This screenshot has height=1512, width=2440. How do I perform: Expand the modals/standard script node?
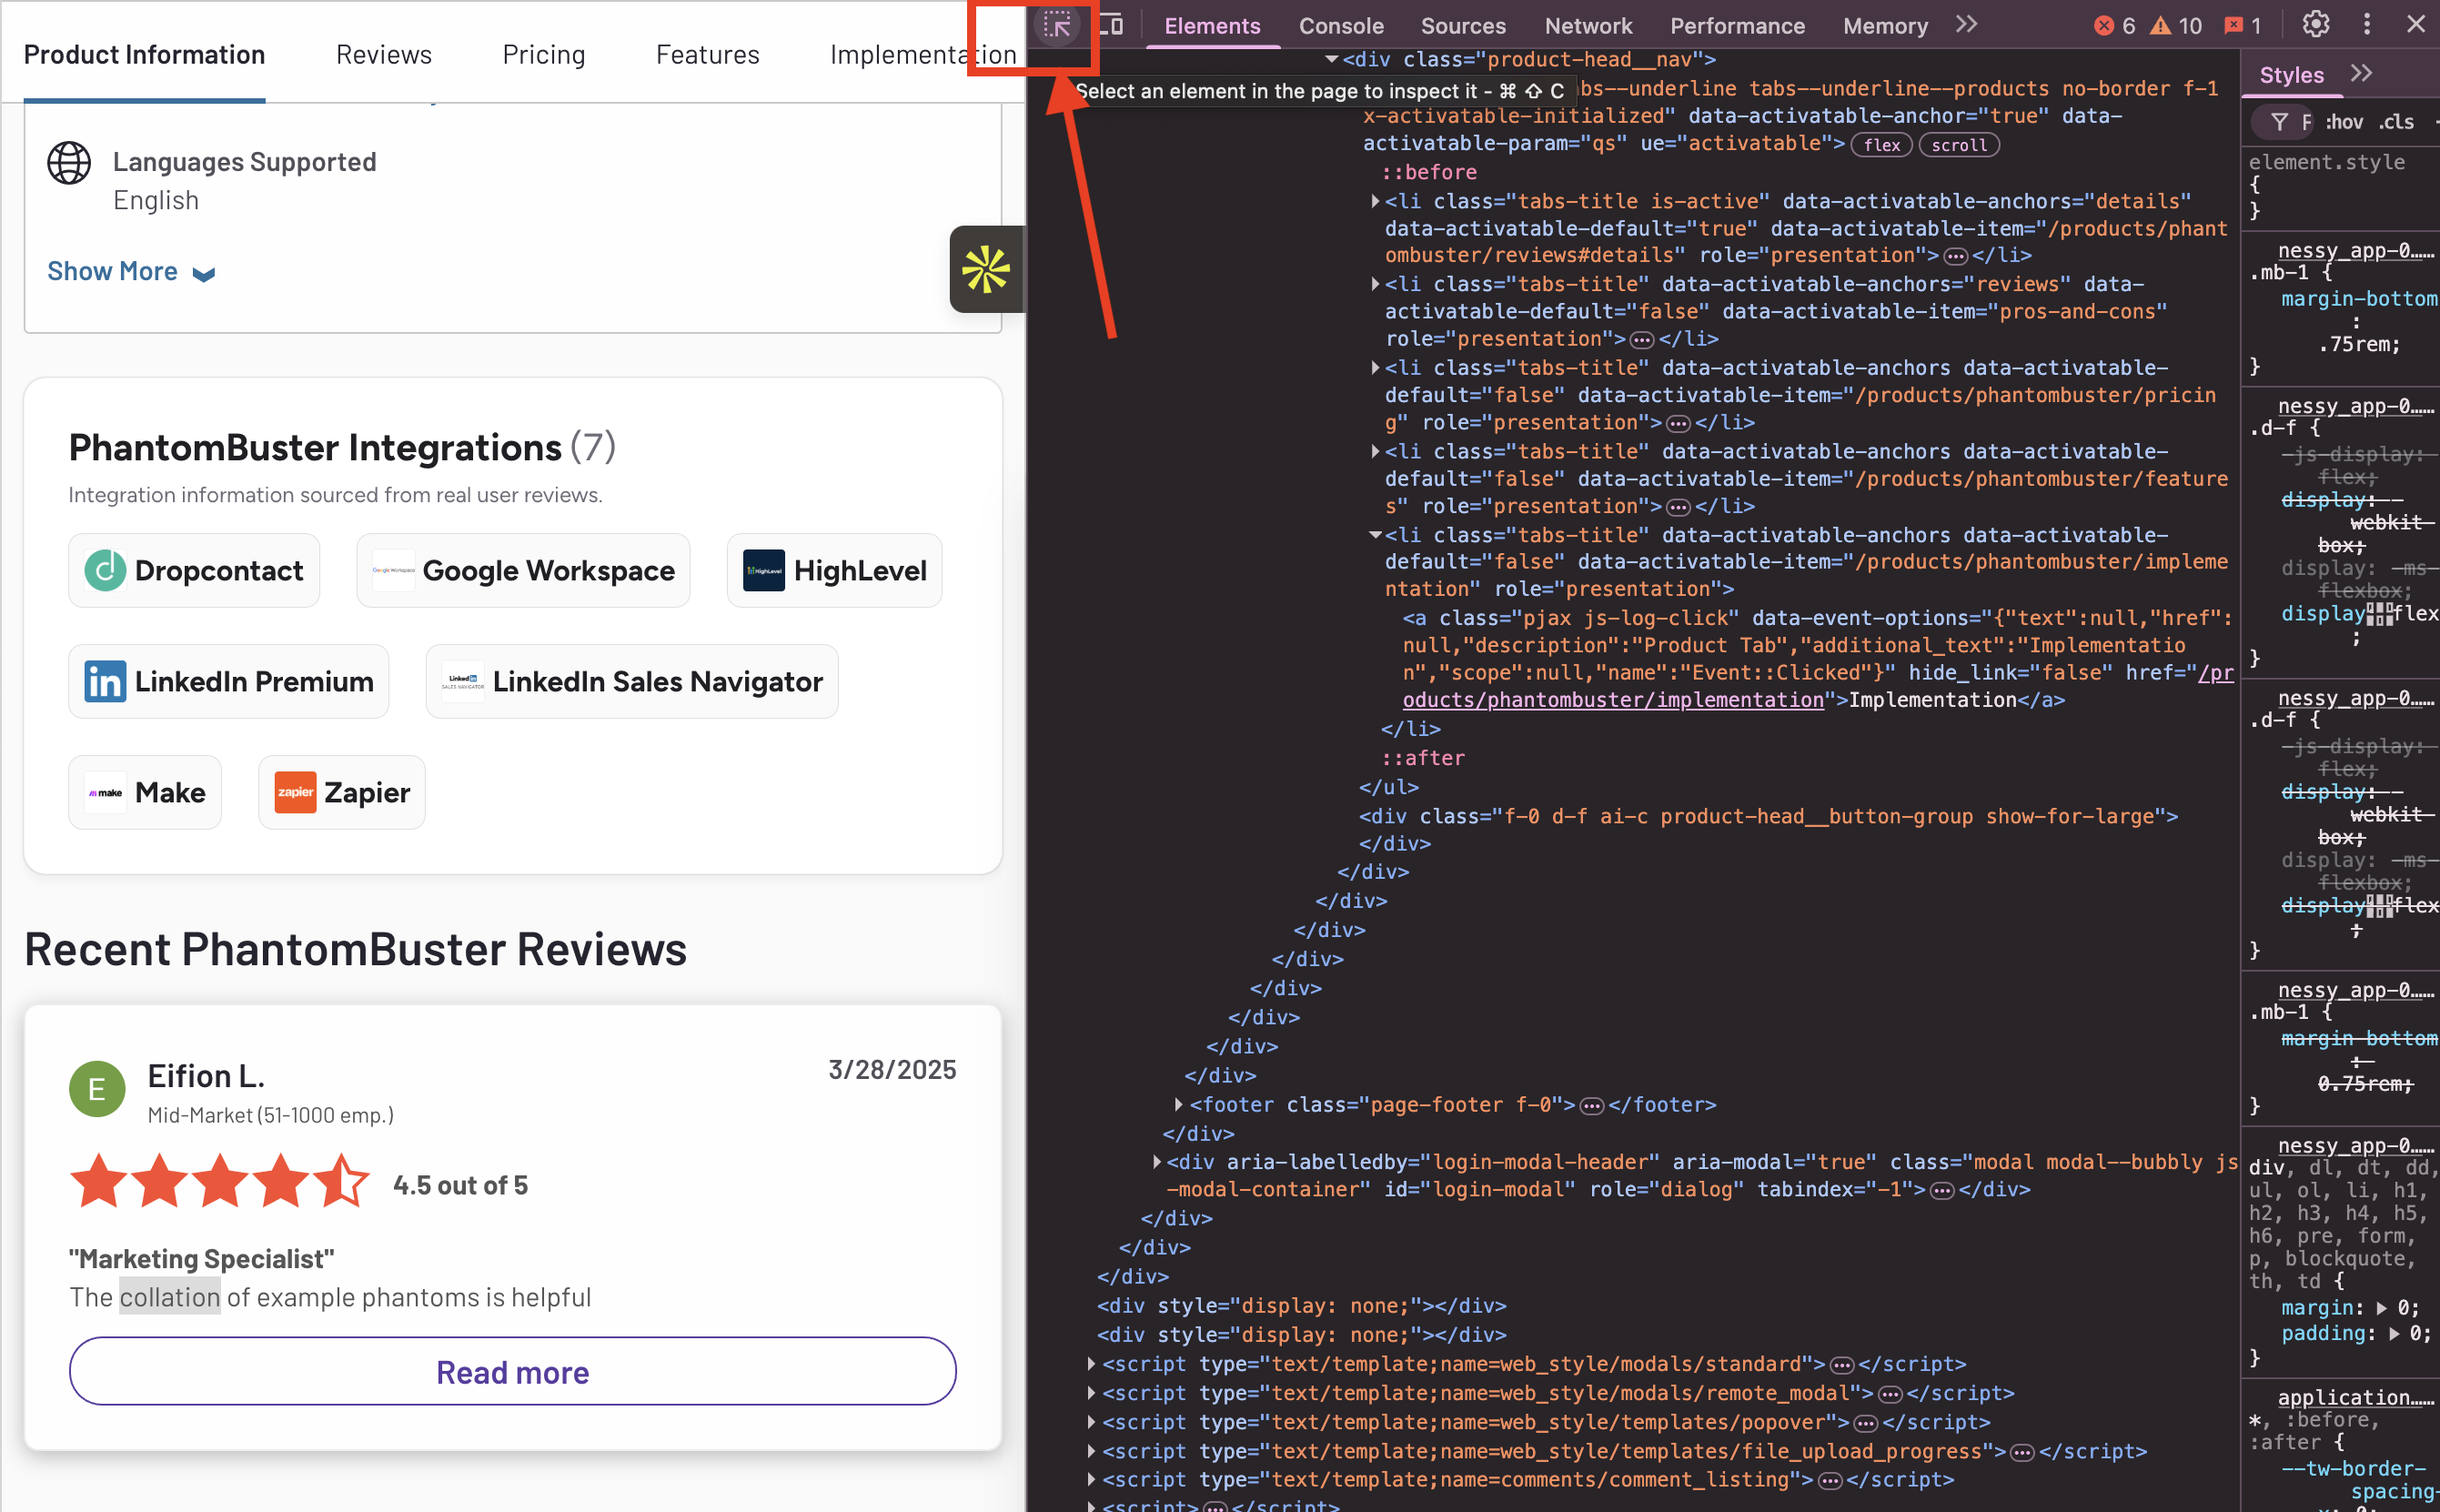pos(1091,1364)
